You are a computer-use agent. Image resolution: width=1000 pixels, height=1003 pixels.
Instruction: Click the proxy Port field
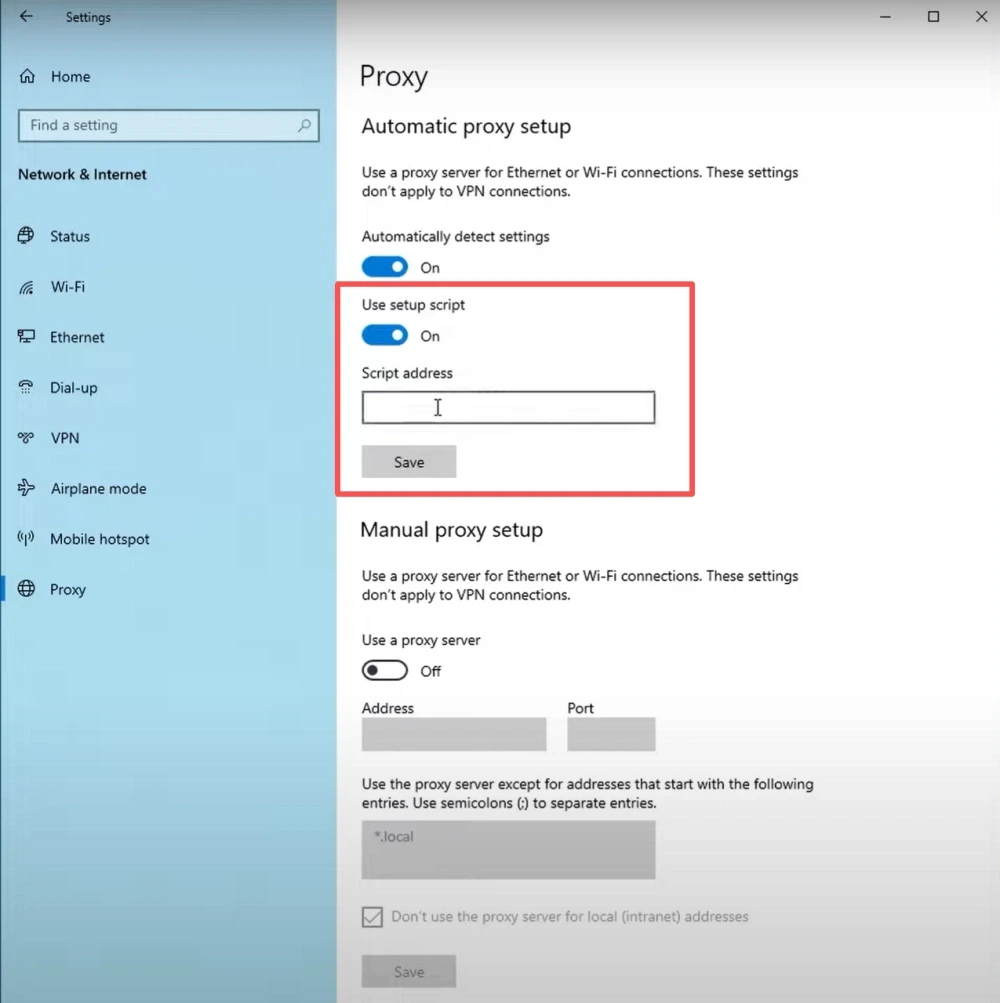611,734
